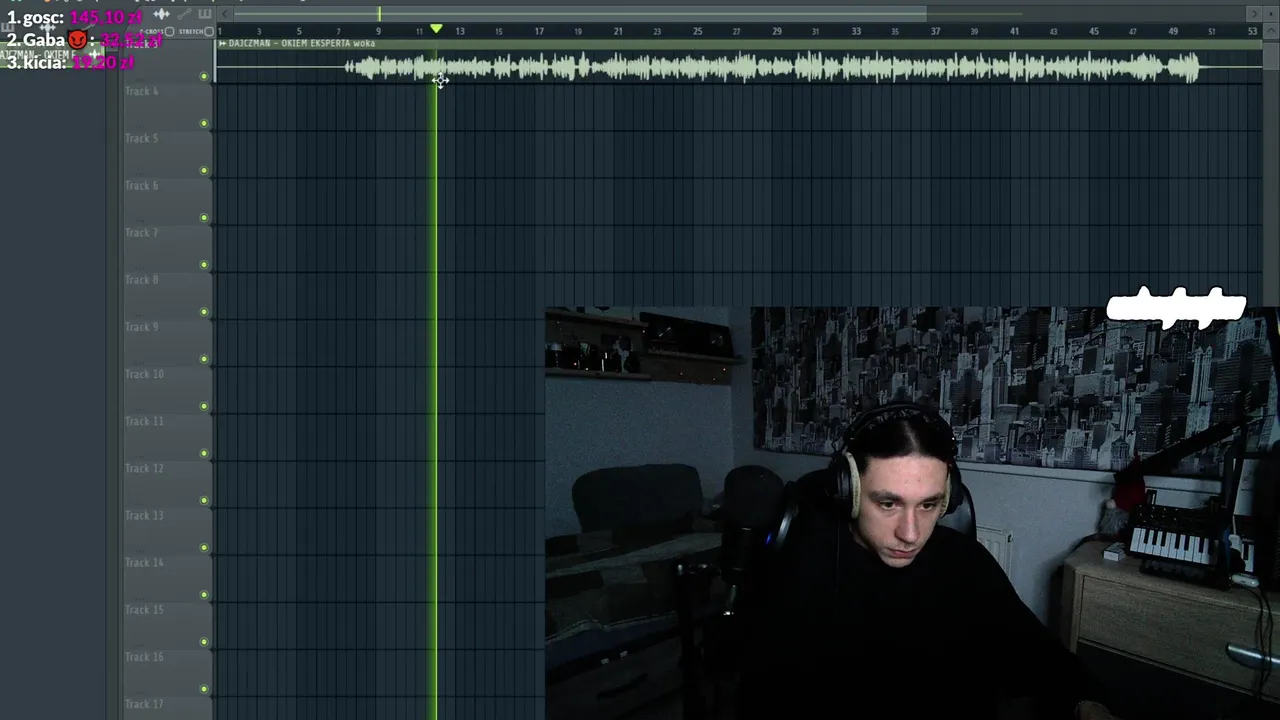The height and width of the screenshot is (720, 1280).
Task: Select the Track 6 label
Action: point(141,185)
